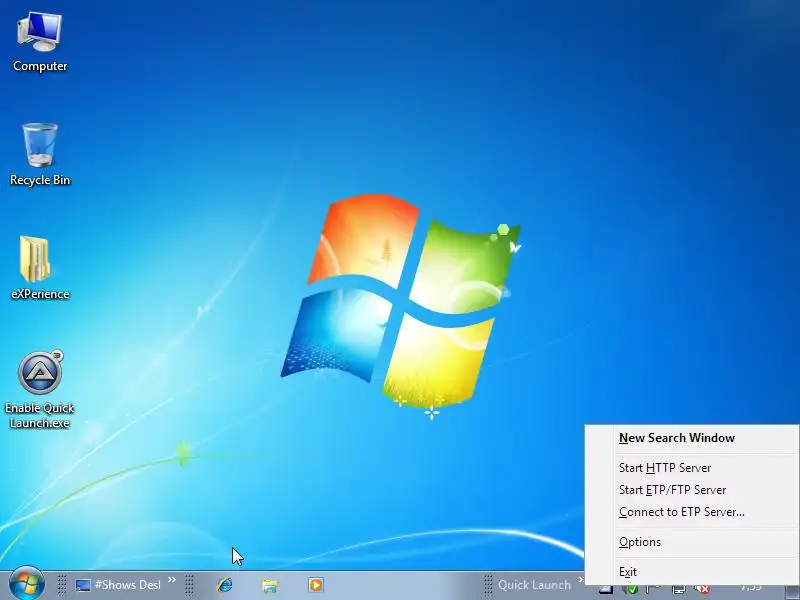Screen dimensions: 800x600
Task: Click the green checkmark tray icon
Action: (x=631, y=590)
